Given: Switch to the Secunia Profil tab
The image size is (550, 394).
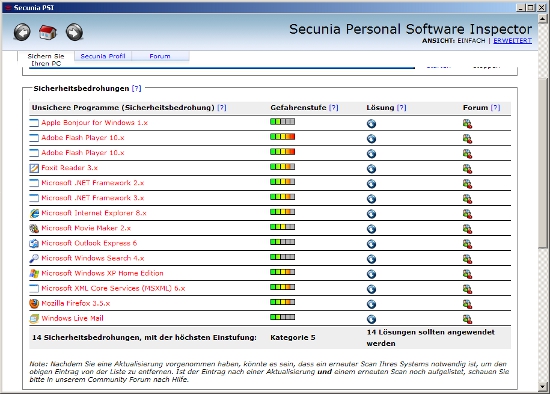Looking at the screenshot, I should point(103,56).
